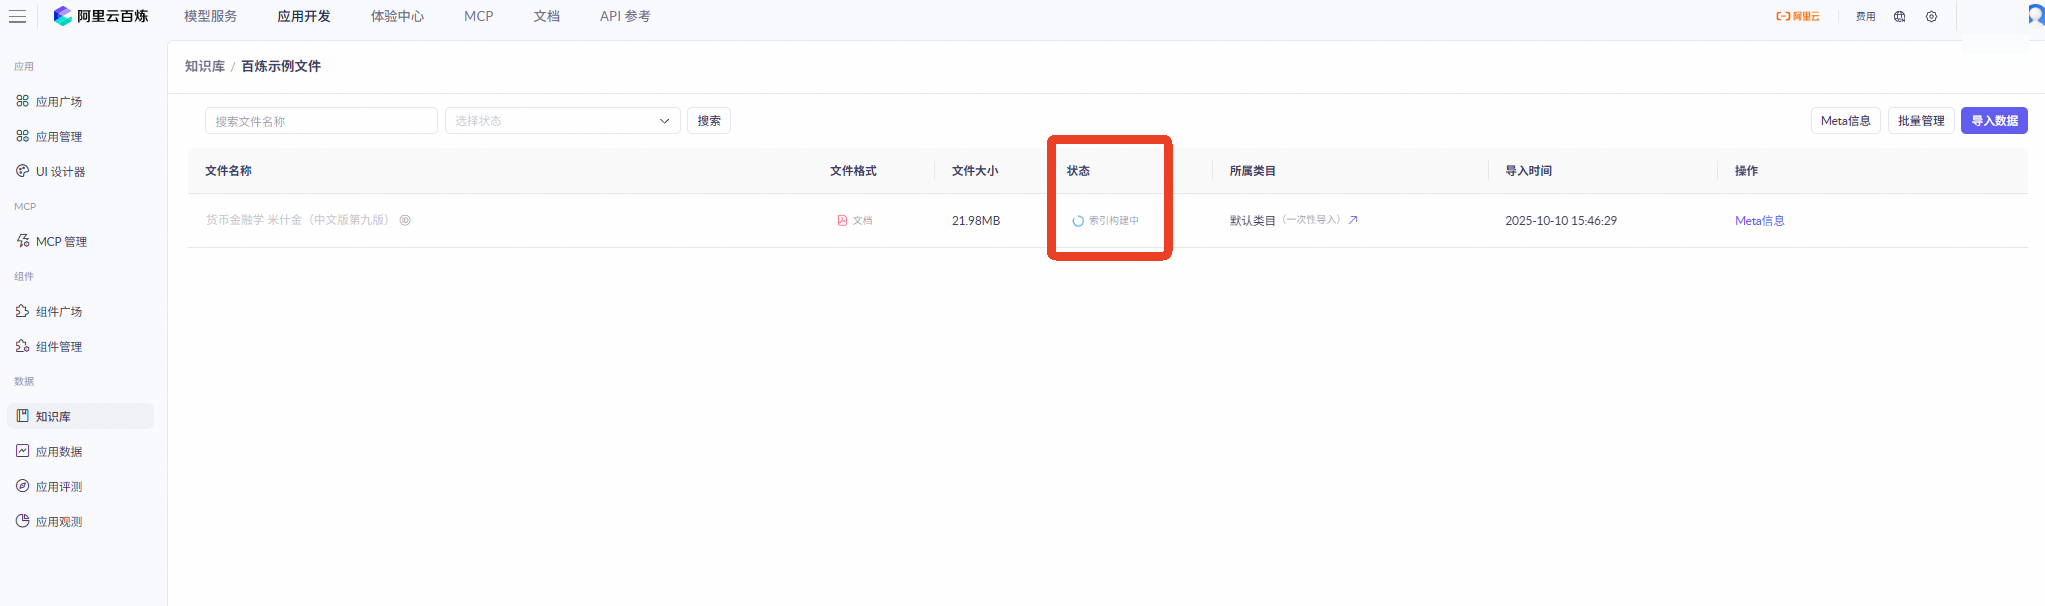Screen dimensions: 2045x606
Task: Click import time 2025-10-10 15:46:29
Action: [1561, 221]
